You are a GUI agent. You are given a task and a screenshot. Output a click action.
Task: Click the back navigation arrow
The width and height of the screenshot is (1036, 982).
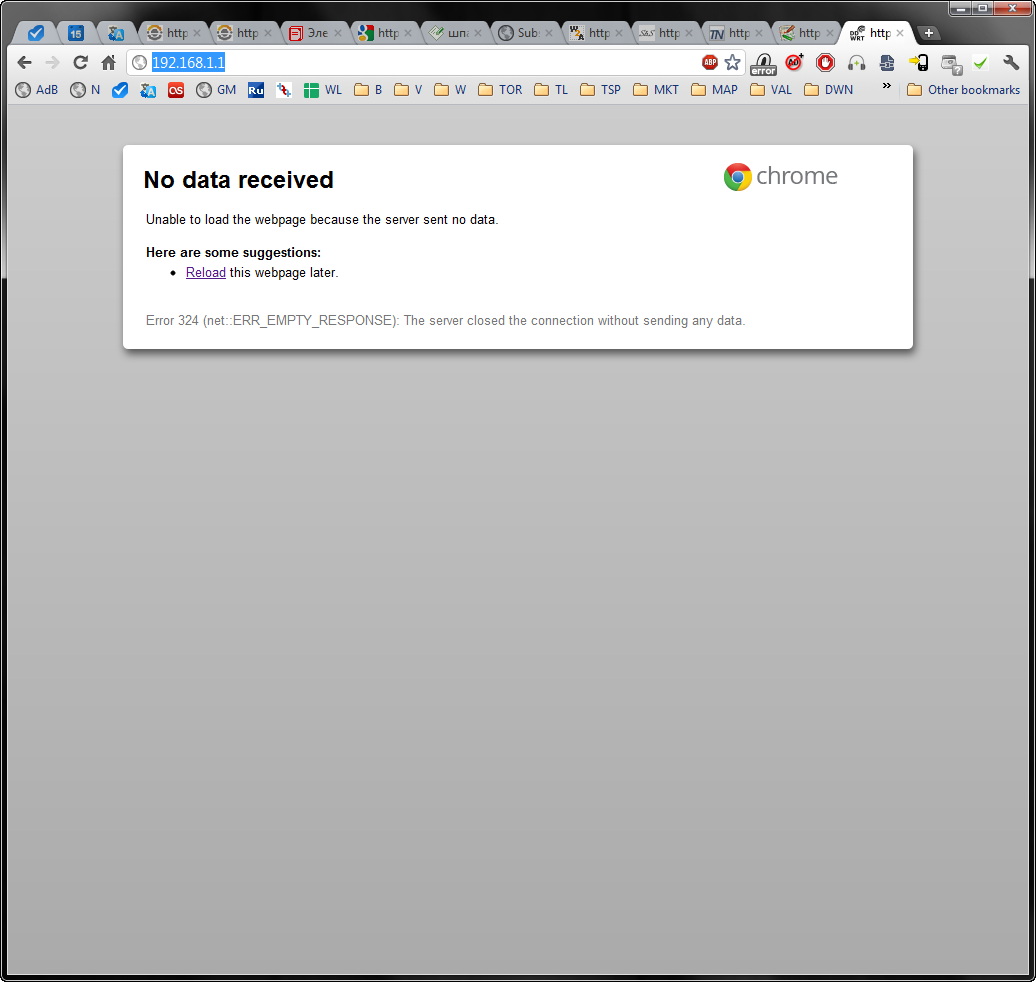pyautogui.click(x=24, y=62)
